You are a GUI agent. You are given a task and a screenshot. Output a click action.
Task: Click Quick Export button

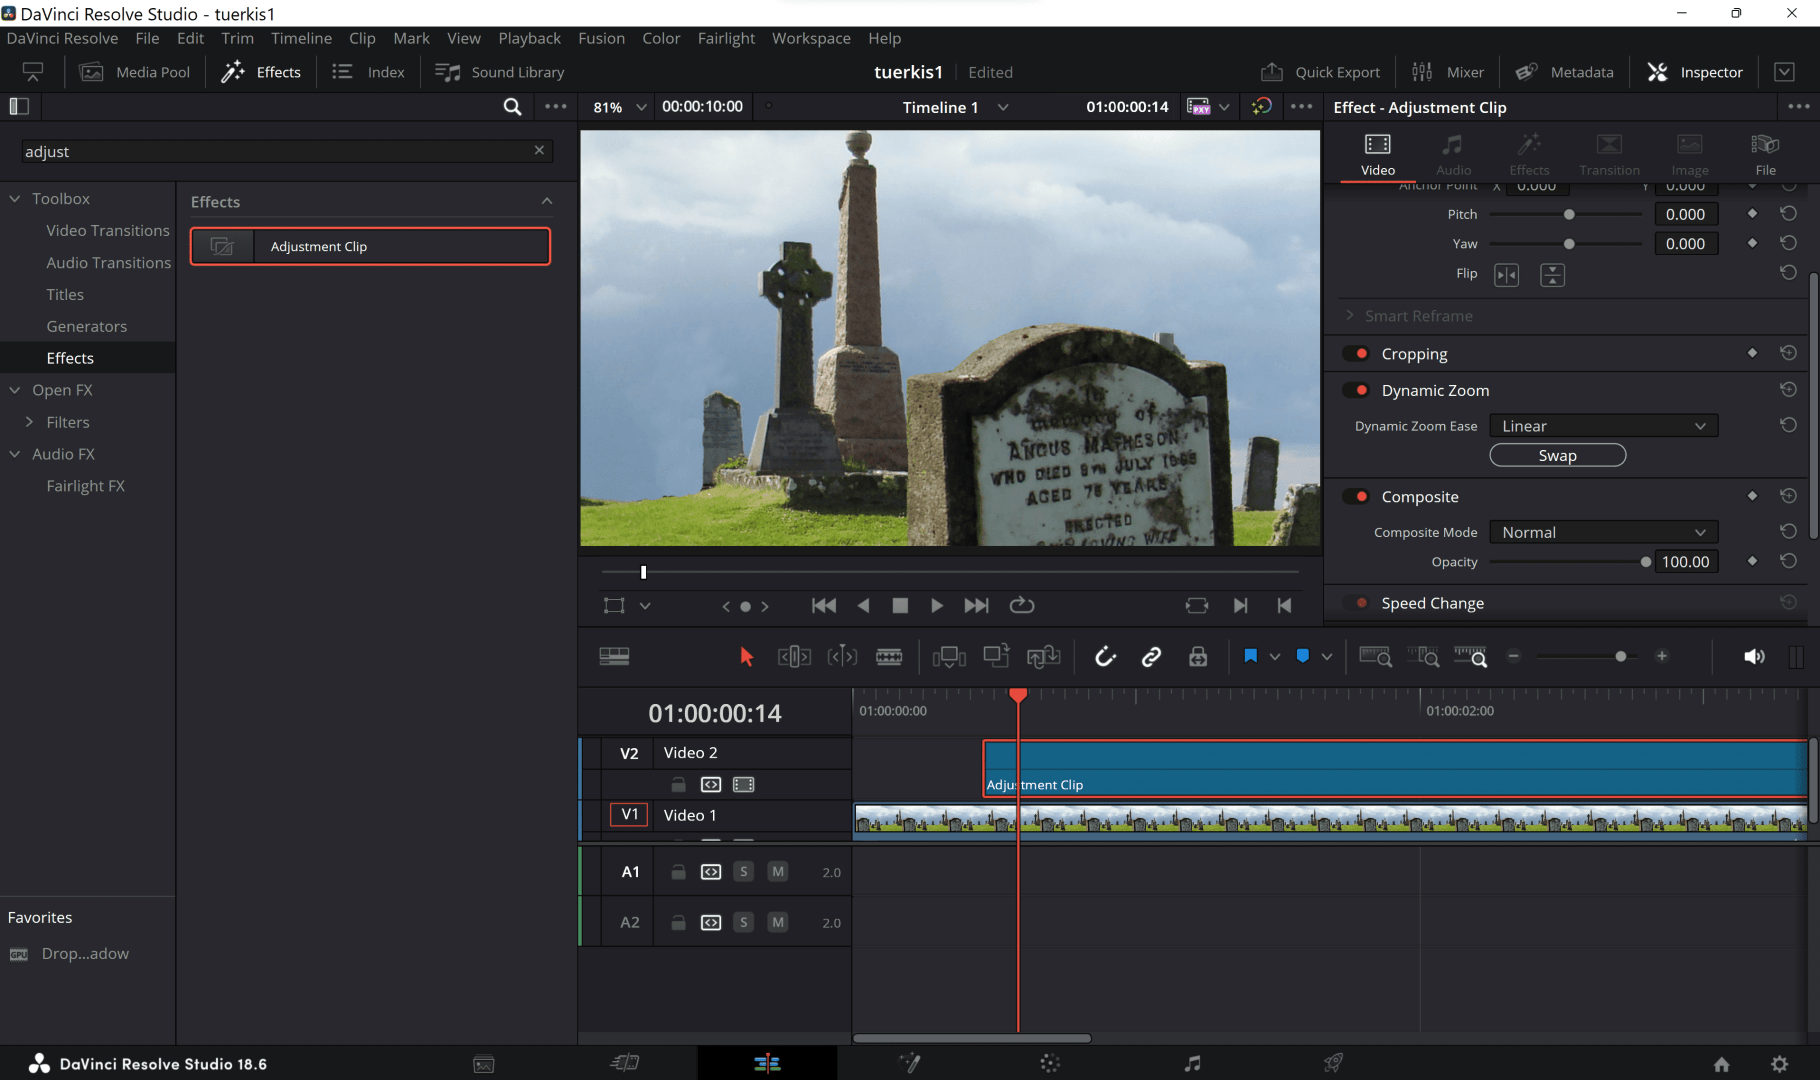1321,72
